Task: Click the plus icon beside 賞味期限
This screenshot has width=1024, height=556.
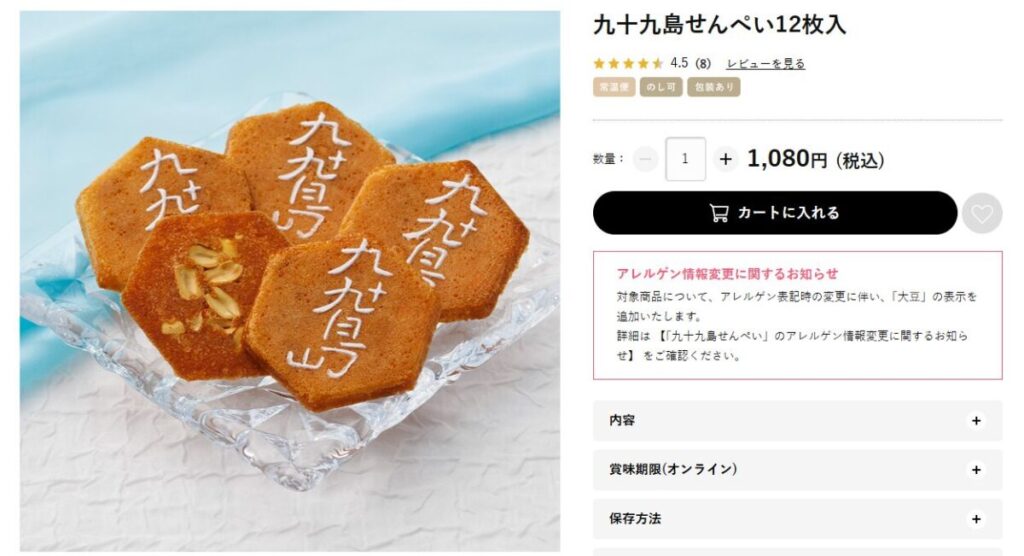Action: 976,470
